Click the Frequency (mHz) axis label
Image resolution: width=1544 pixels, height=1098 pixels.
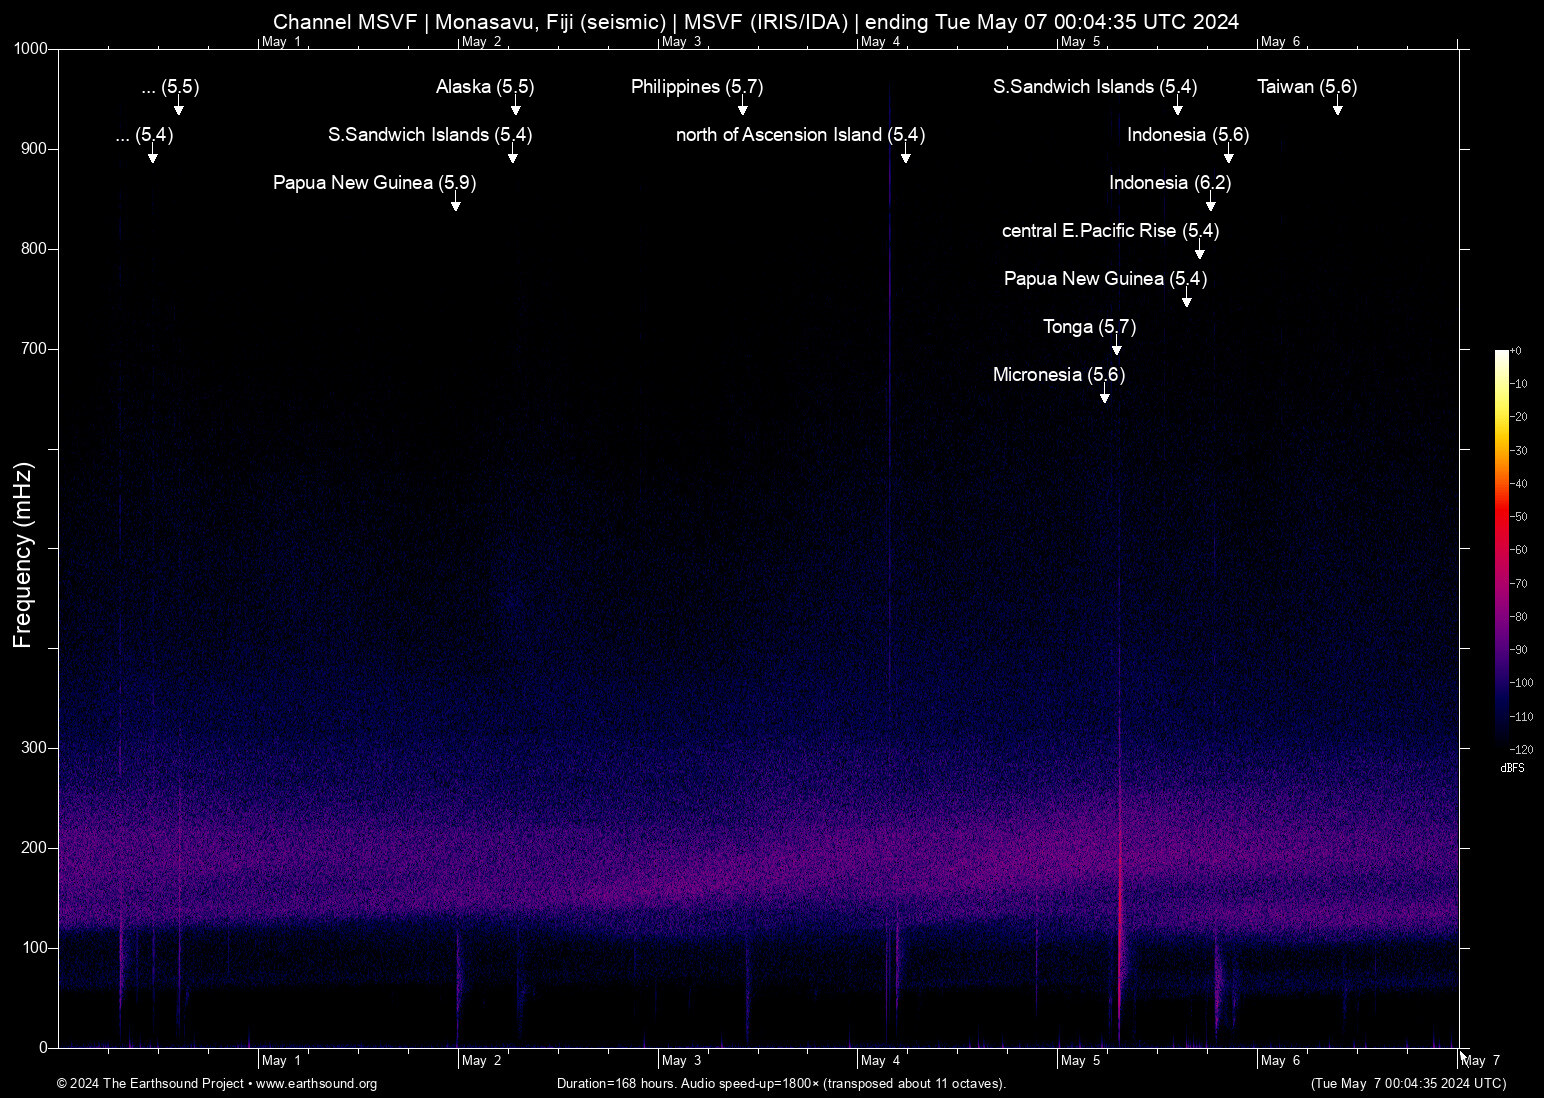point(23,555)
